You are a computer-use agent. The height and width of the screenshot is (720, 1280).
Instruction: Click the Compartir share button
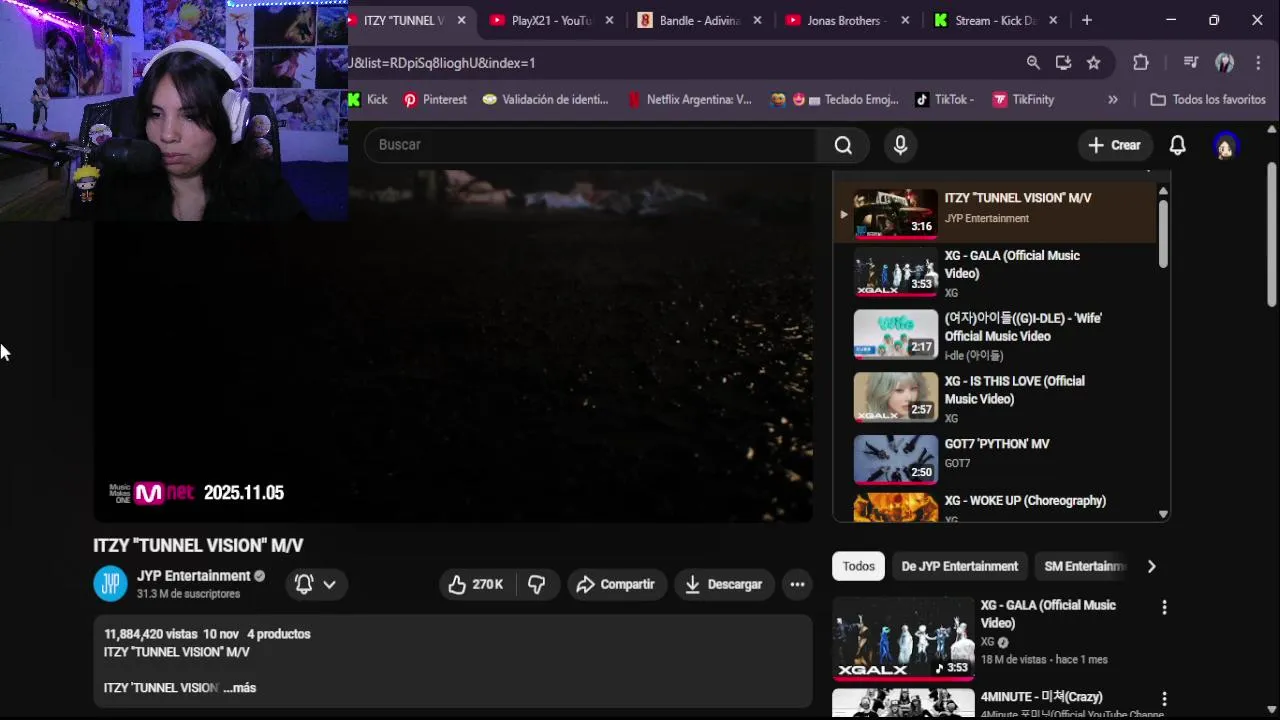pyautogui.click(x=615, y=584)
